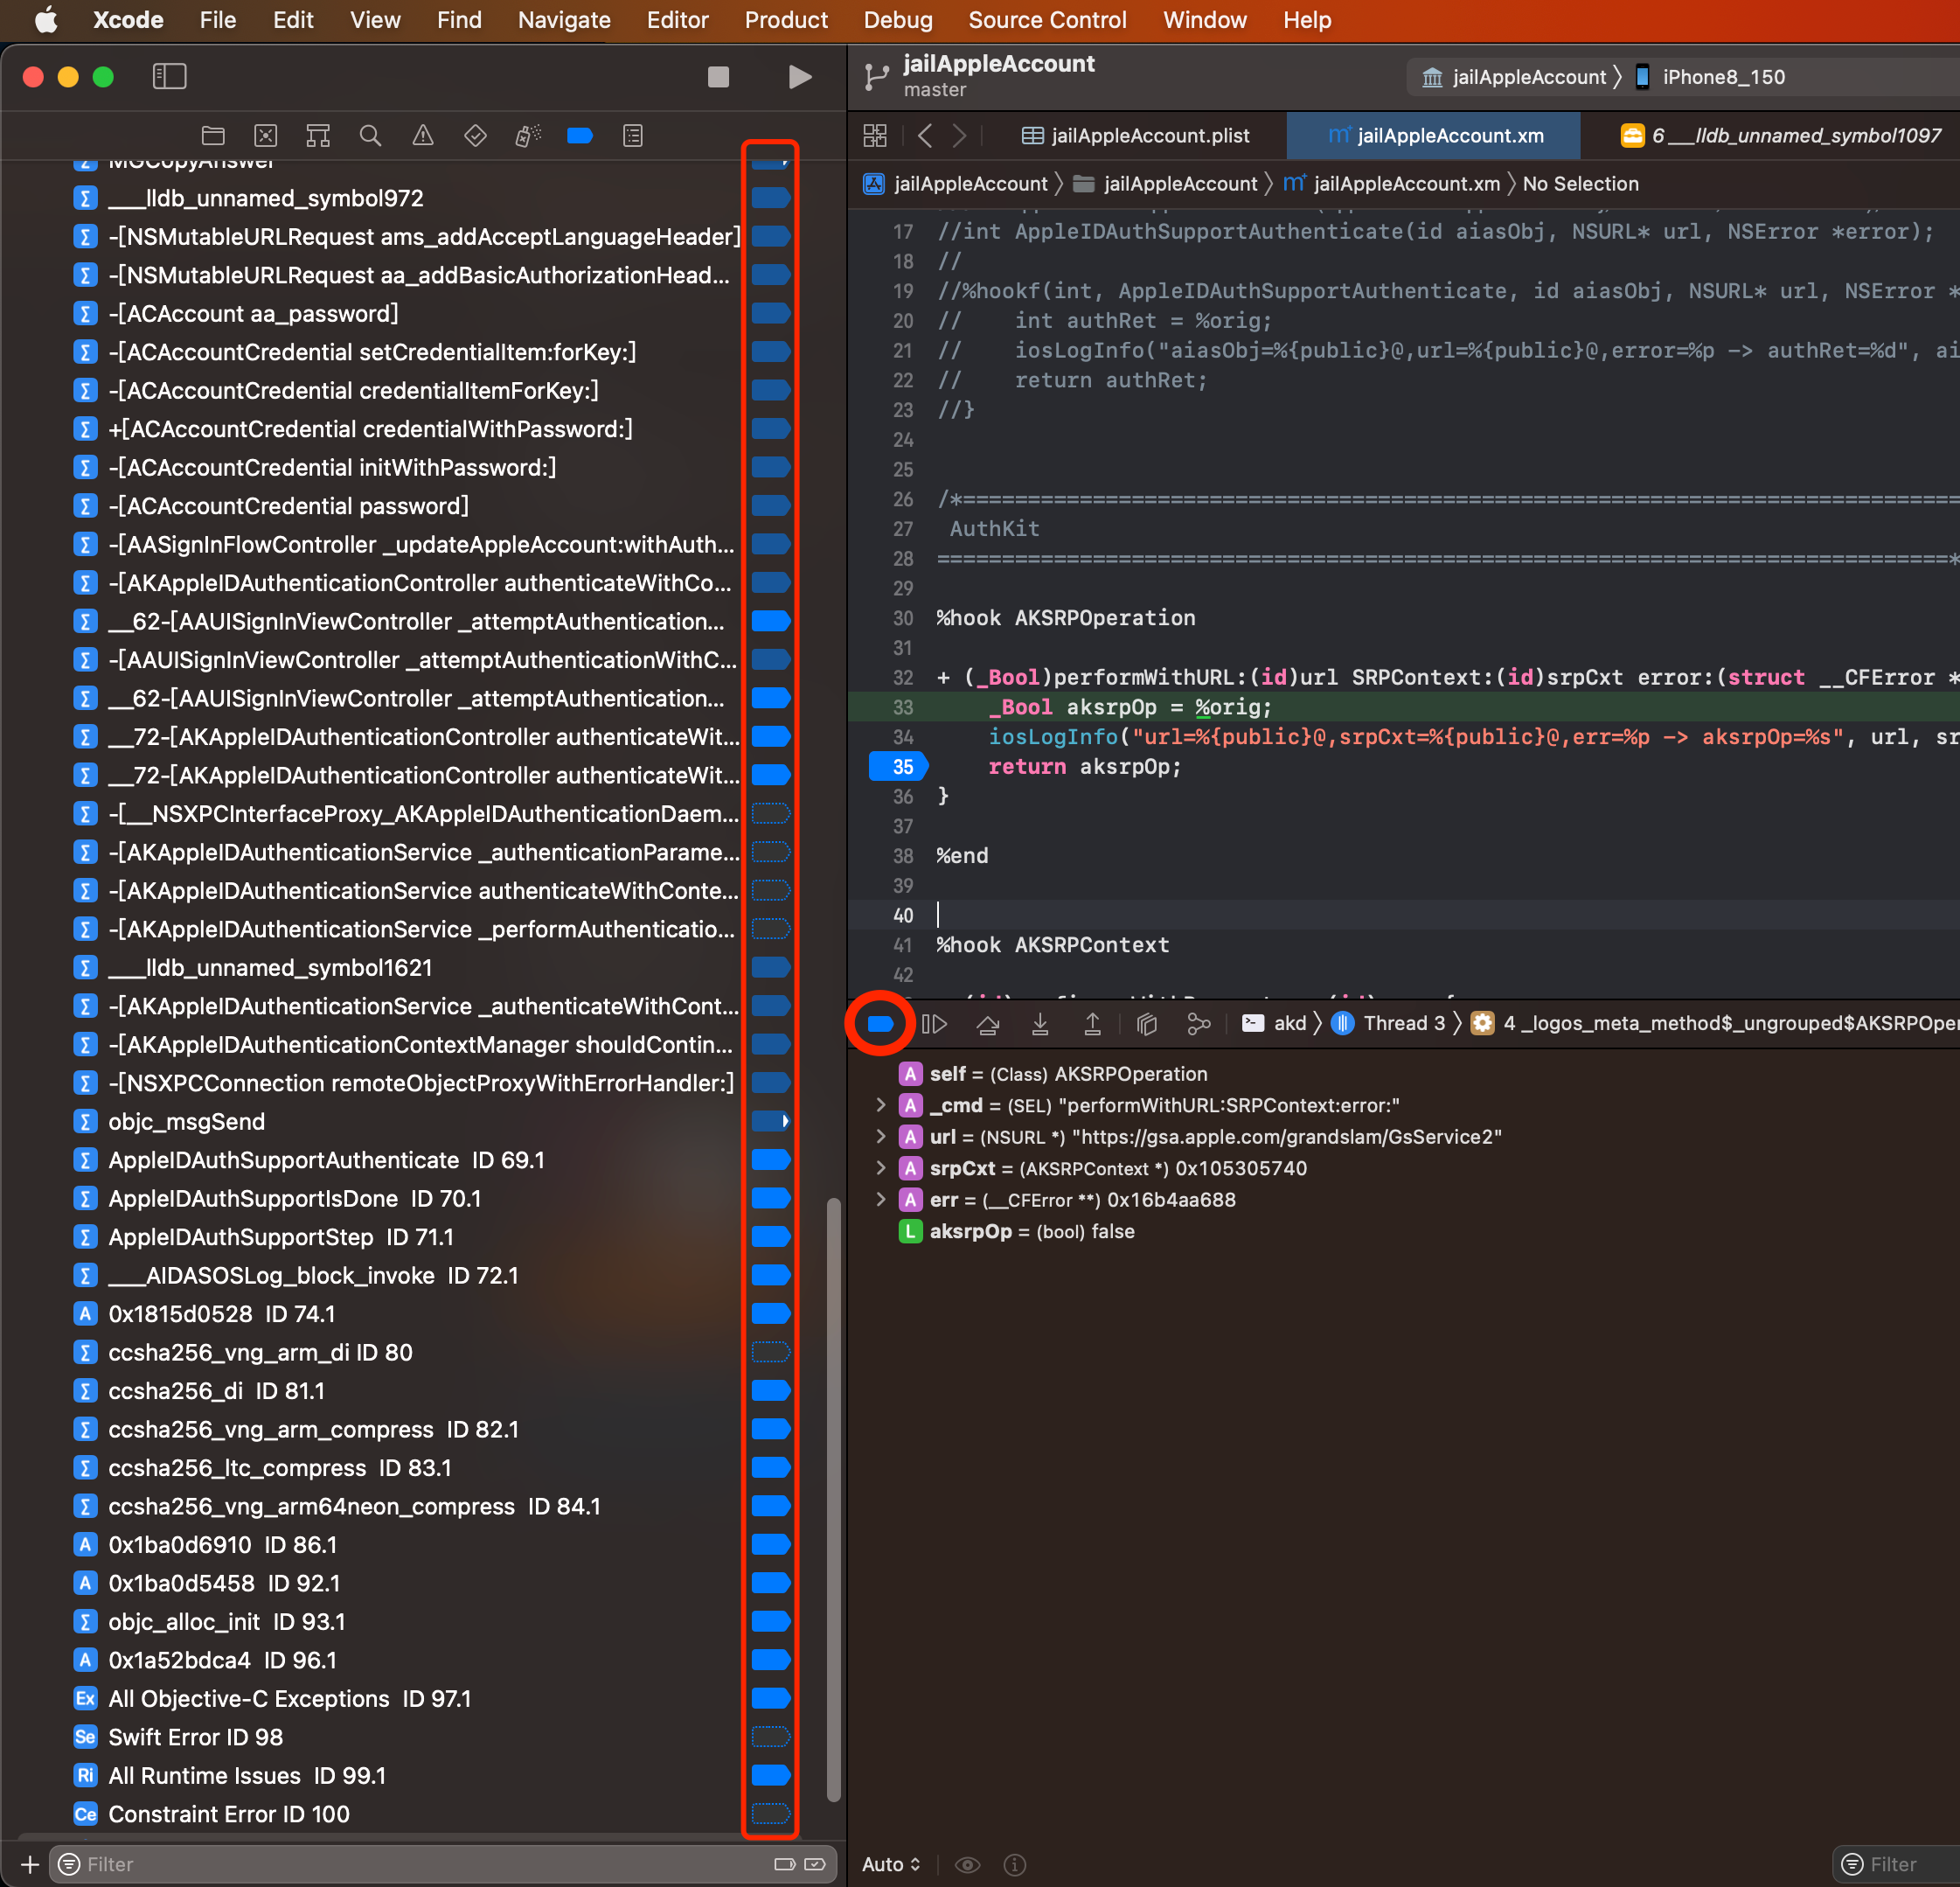Image resolution: width=1960 pixels, height=1887 pixels.
Task: Stop the running debug session
Action: (x=718, y=77)
